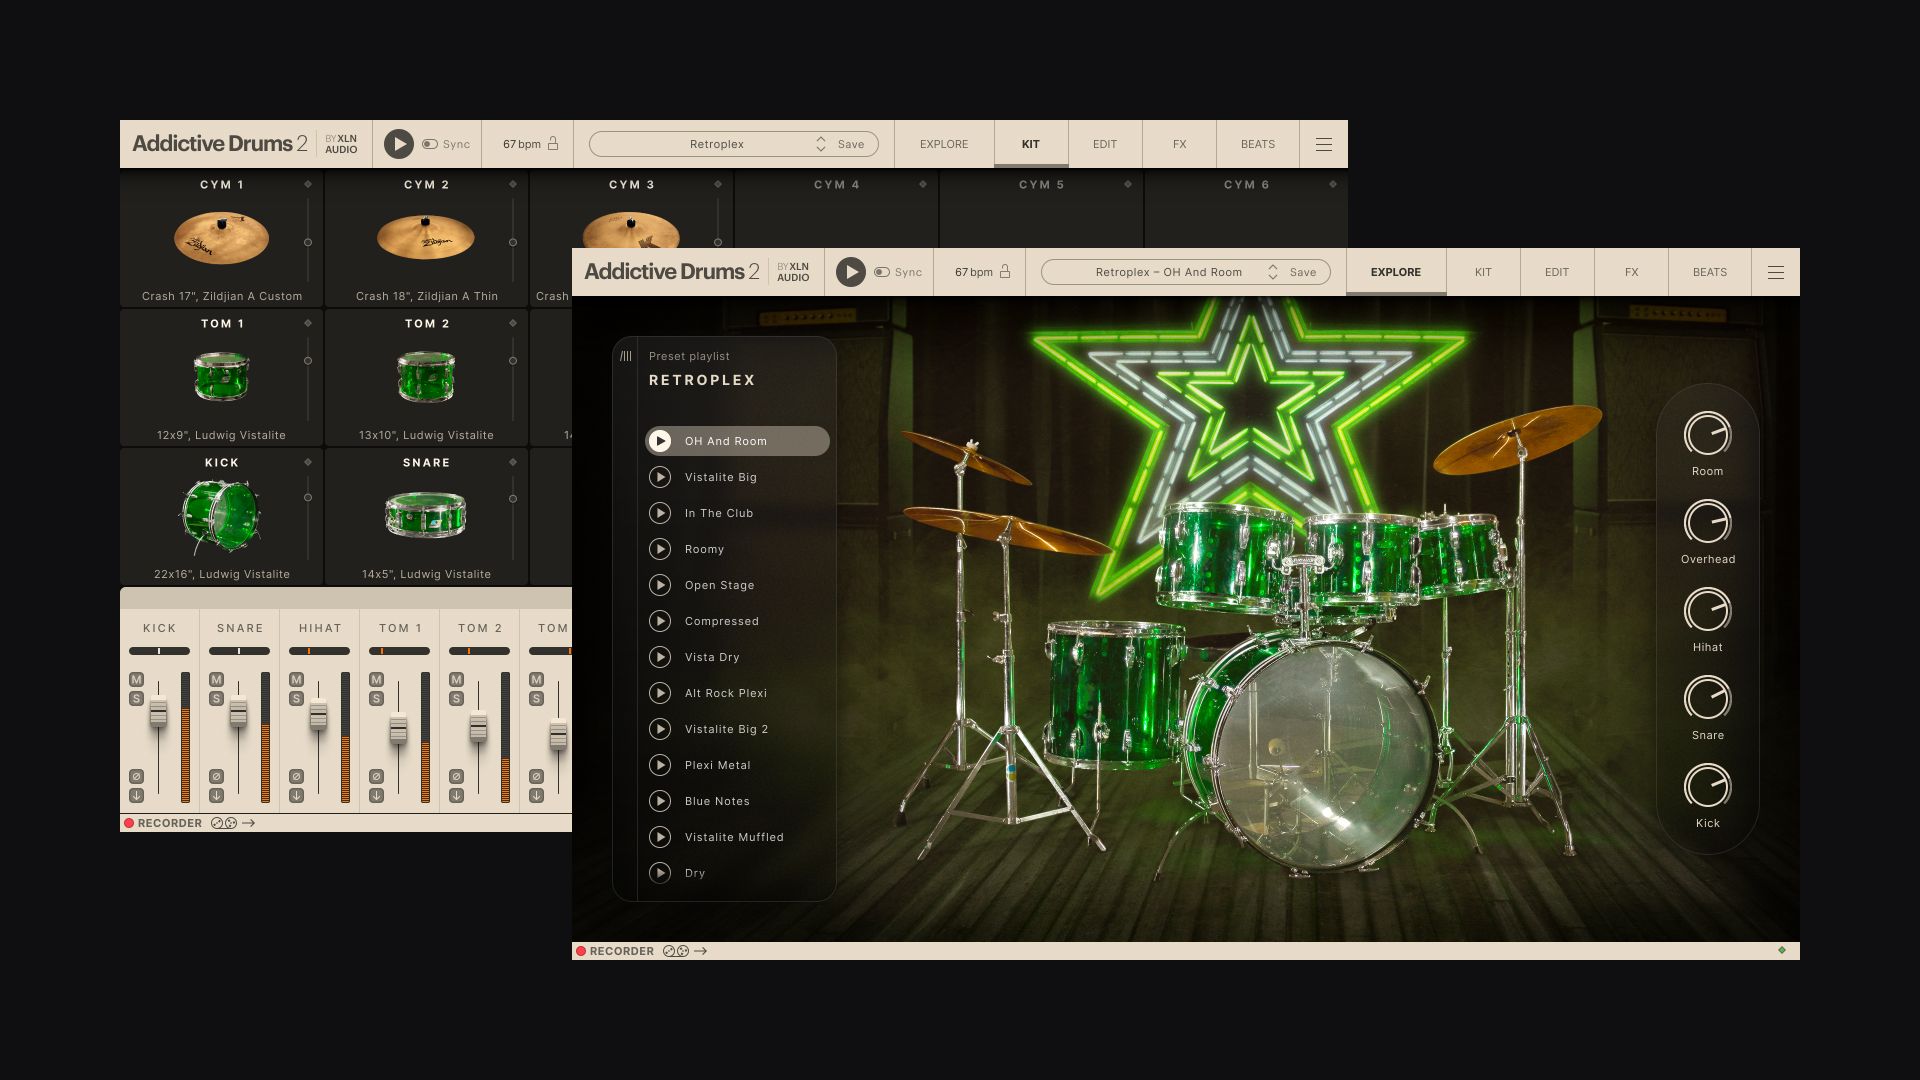The image size is (1920, 1080).
Task: Open SNARE slot options diamond
Action: point(513,462)
